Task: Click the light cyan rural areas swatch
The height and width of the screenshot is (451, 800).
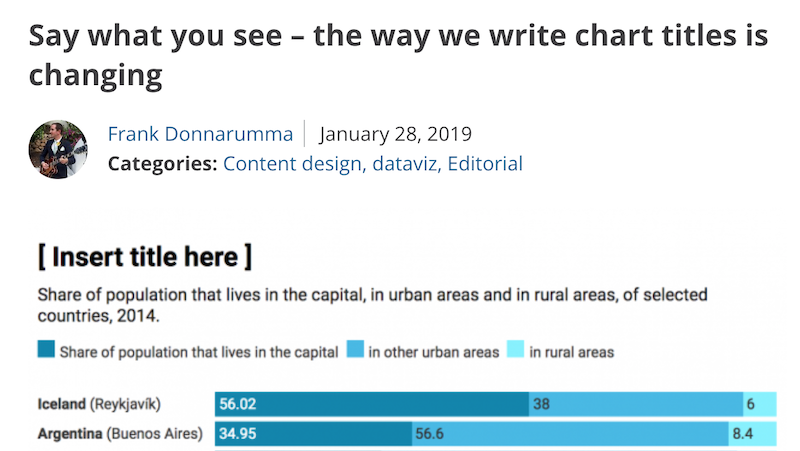Action: tap(516, 351)
